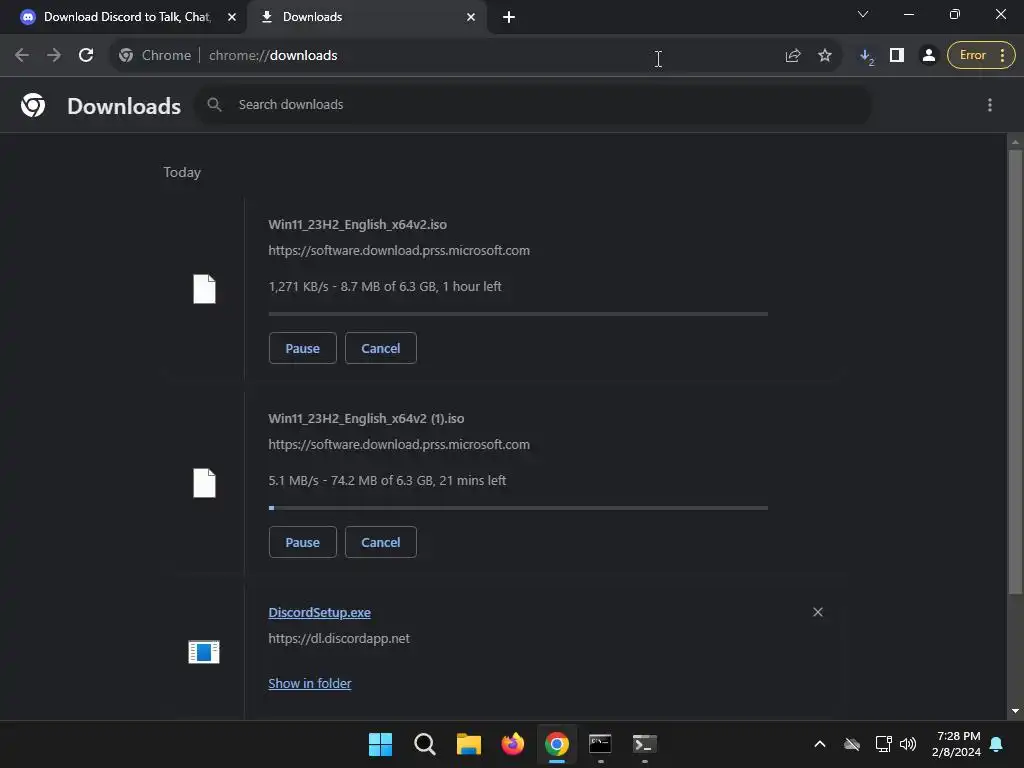Cancel Win11_23H2_English_x64v2 (1).iso download
The width and height of the screenshot is (1024, 768).
pos(381,542)
